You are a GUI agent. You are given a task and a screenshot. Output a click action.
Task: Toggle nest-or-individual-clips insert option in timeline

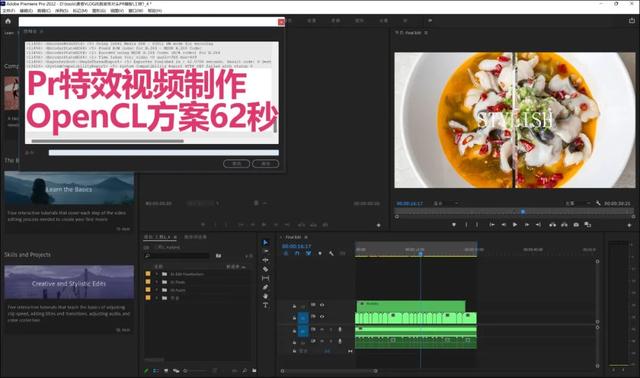coord(286,253)
